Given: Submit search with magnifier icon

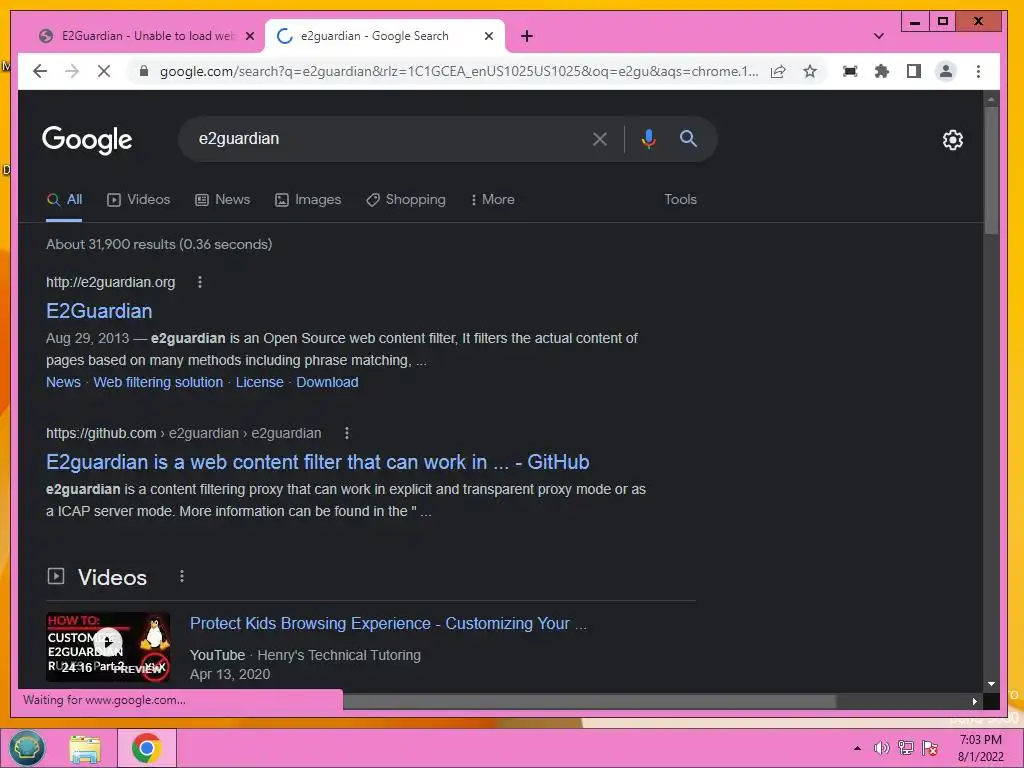Looking at the screenshot, I should pyautogui.click(x=688, y=138).
